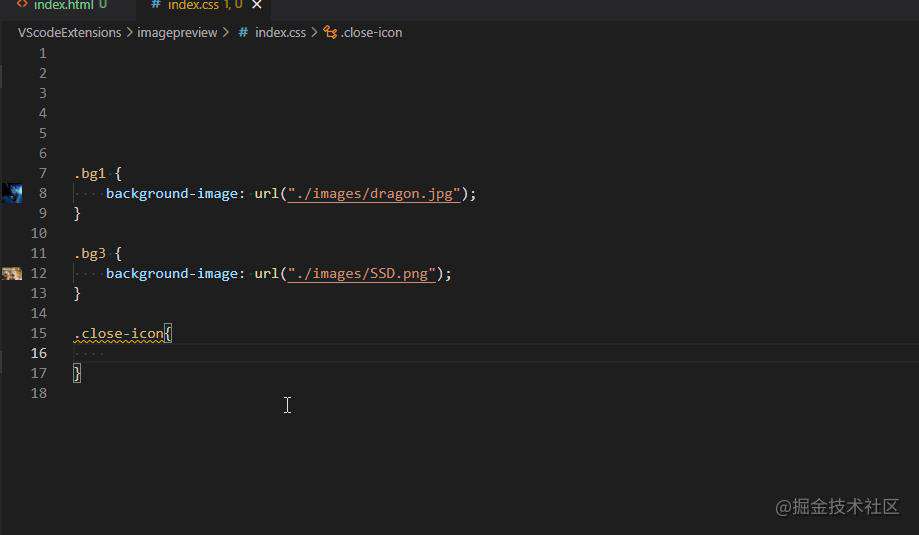The height and width of the screenshot is (535, 919).
Task: Click the .bg1 selector text
Action: pos(90,173)
